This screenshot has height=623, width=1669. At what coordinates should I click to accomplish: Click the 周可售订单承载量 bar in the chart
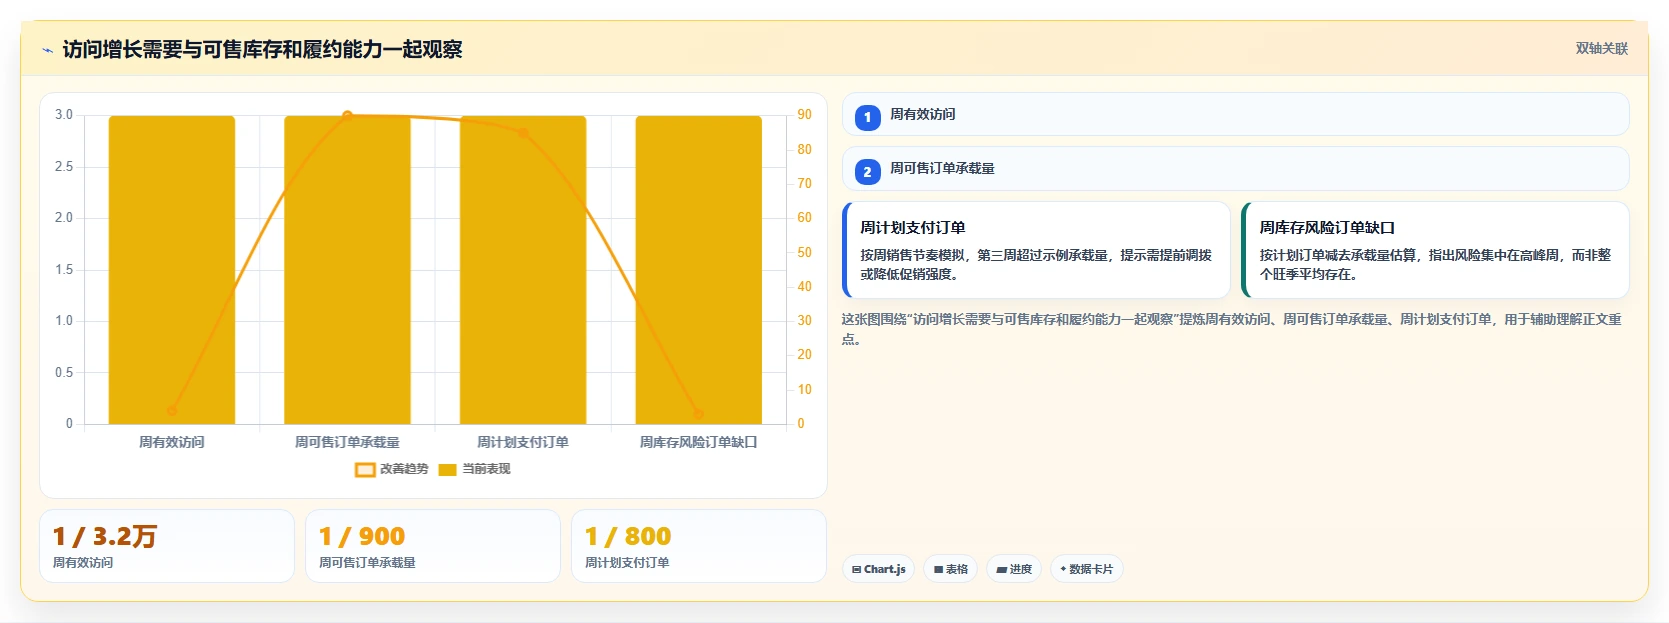(347, 270)
